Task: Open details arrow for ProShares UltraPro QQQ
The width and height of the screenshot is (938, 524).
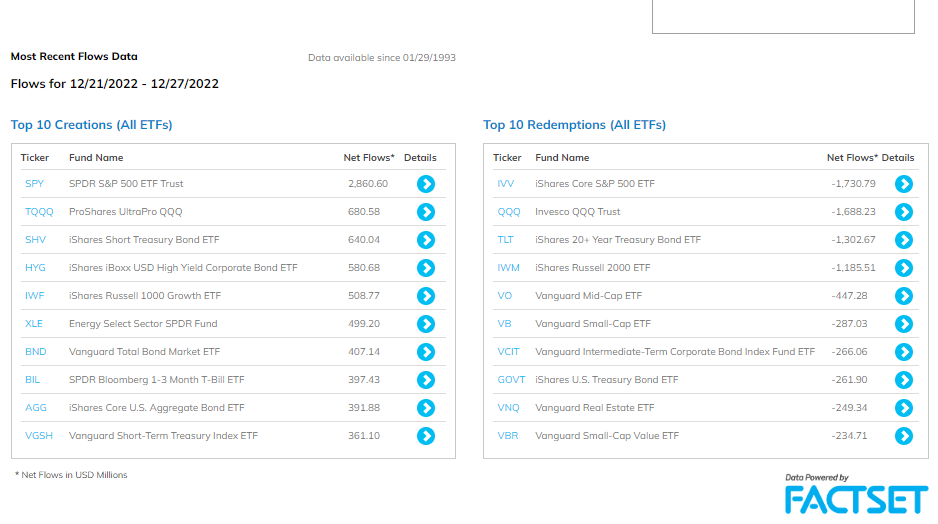Action: (x=426, y=212)
